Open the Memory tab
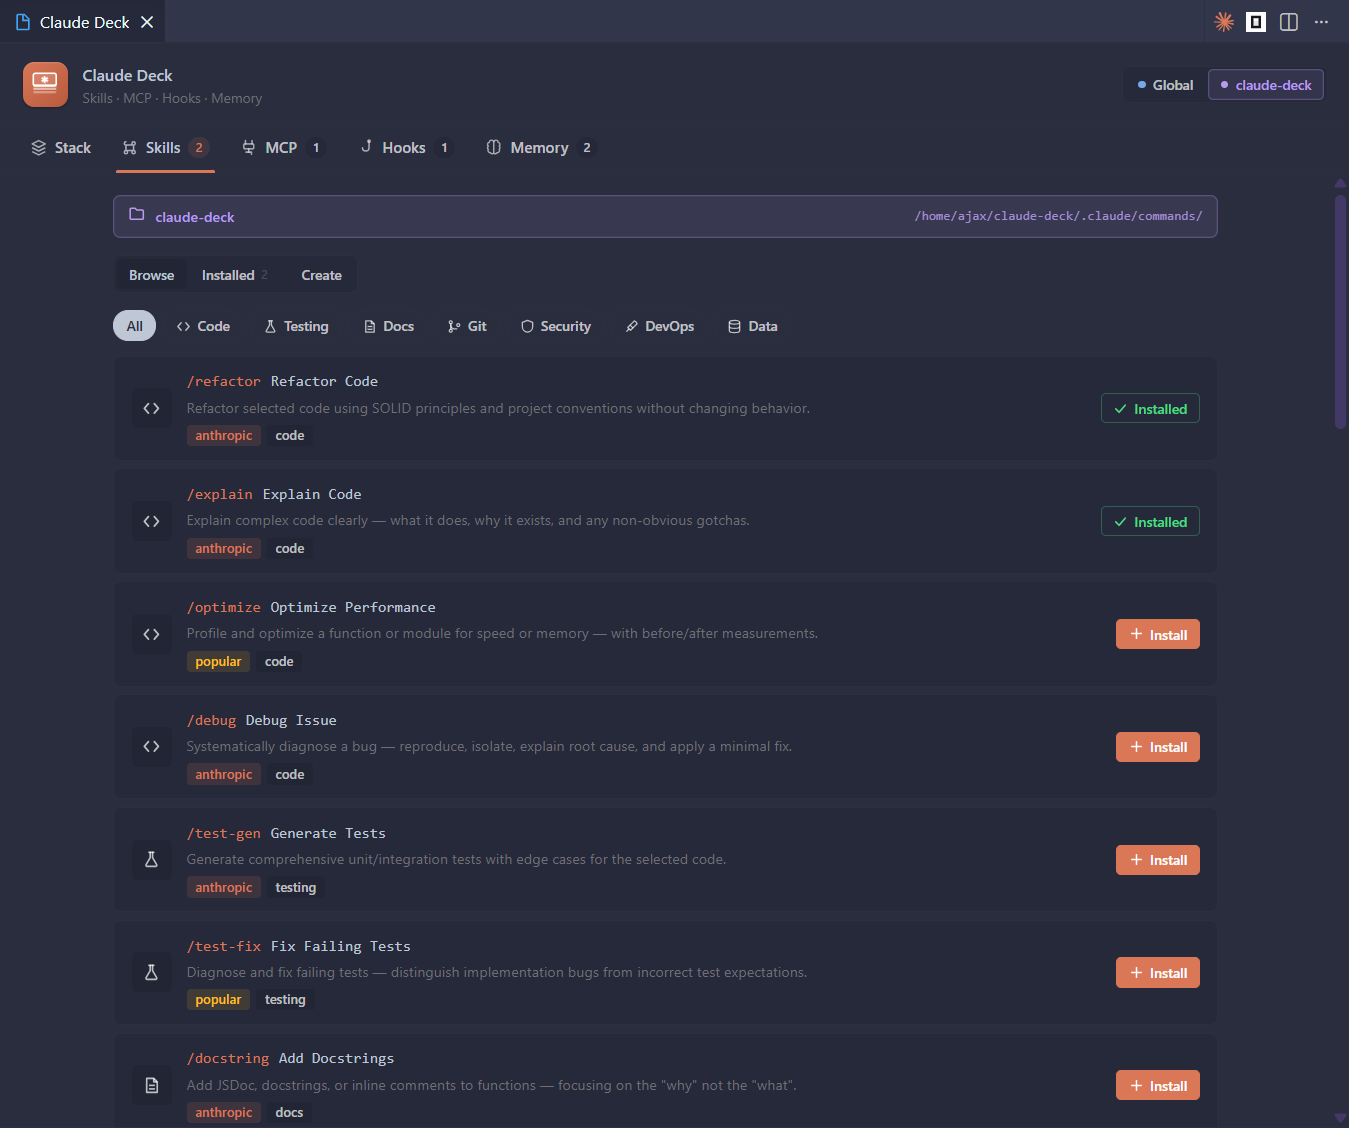 [x=540, y=148]
